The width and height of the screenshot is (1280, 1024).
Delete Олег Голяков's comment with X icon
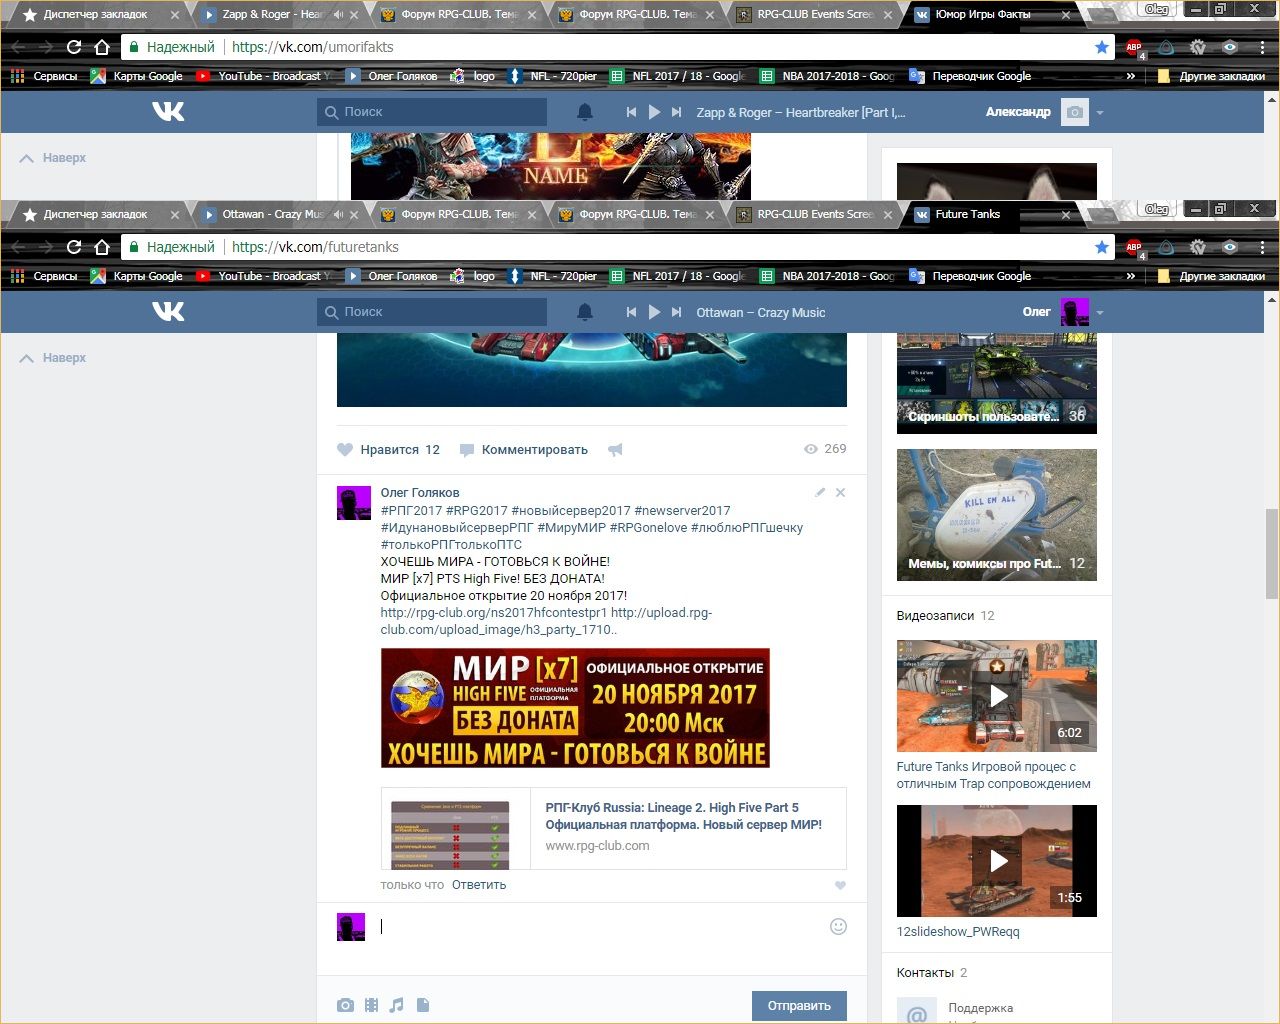[840, 492]
